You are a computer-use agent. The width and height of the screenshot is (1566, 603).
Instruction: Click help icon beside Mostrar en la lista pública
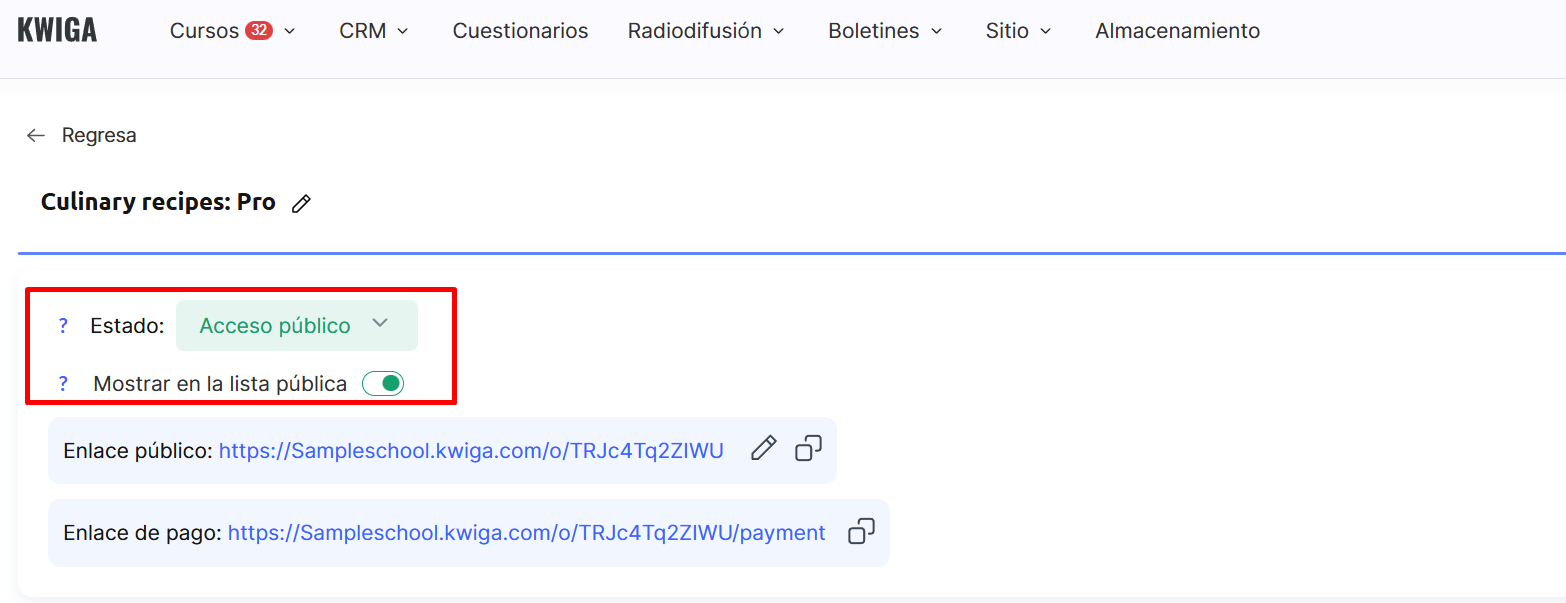(63, 384)
